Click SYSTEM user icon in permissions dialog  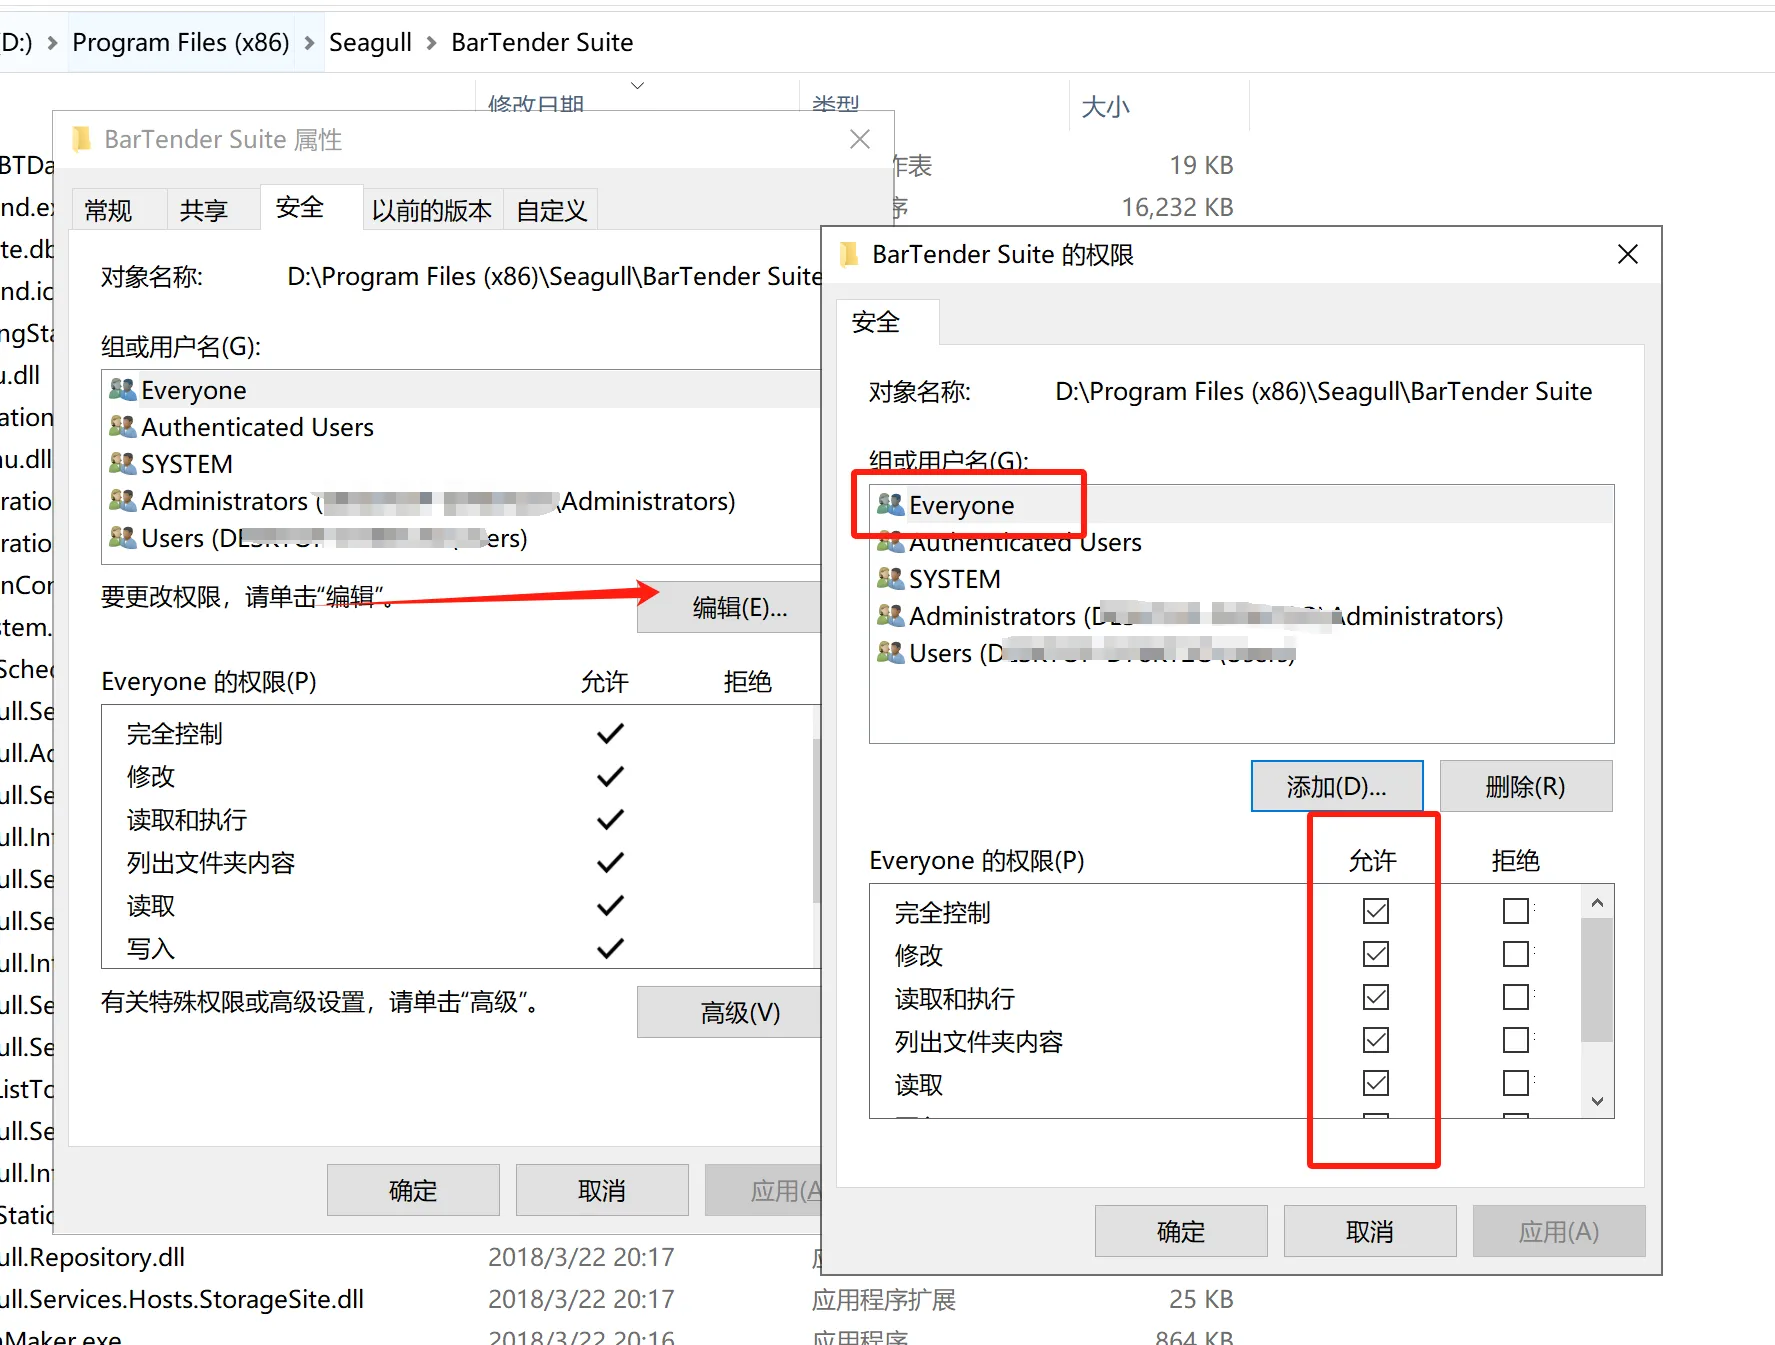click(x=890, y=579)
